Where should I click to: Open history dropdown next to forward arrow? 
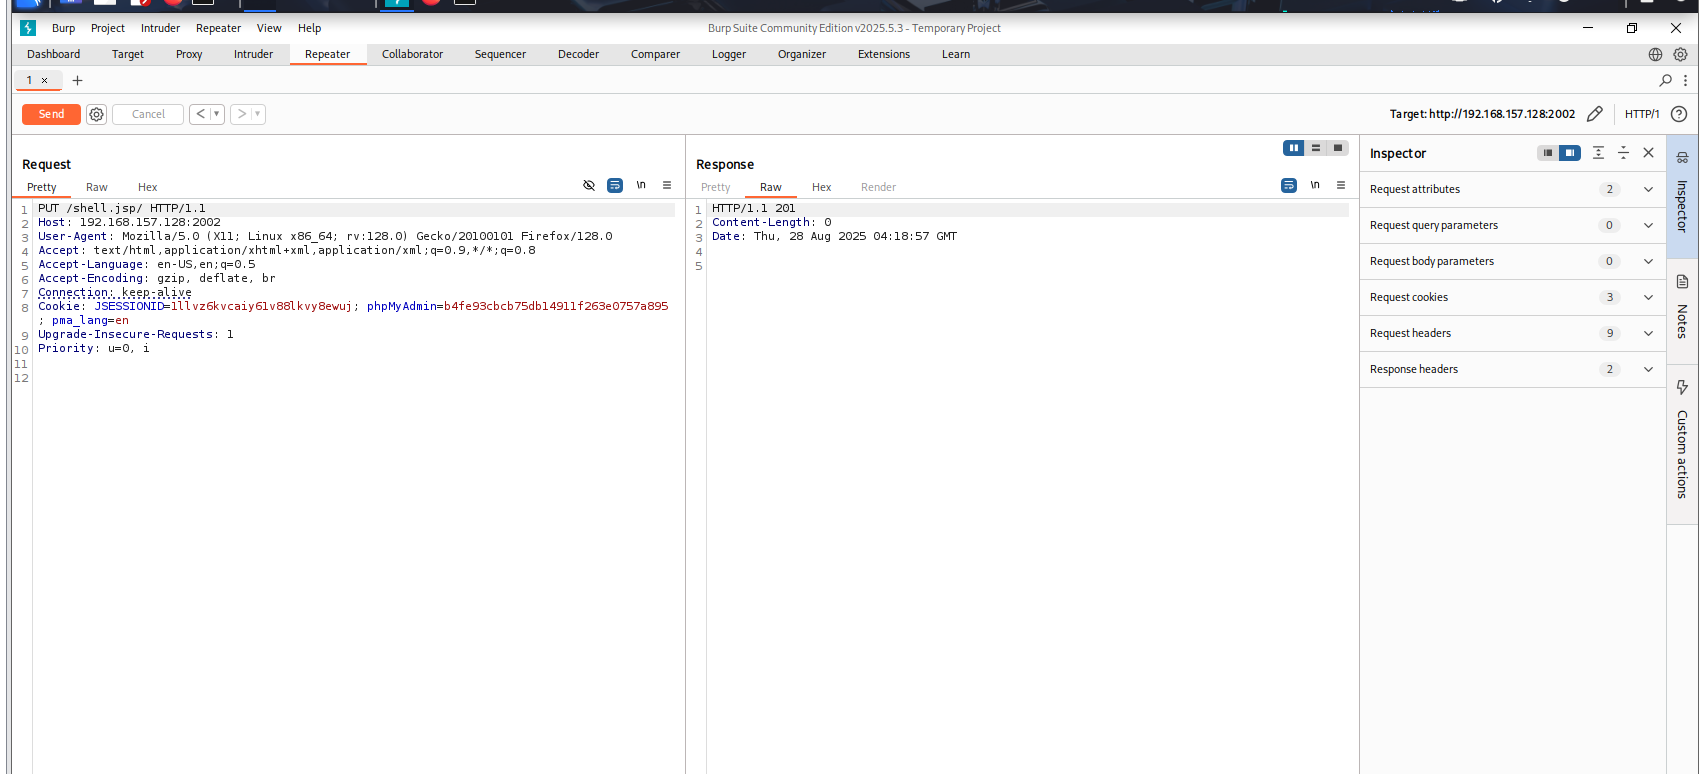[257, 114]
